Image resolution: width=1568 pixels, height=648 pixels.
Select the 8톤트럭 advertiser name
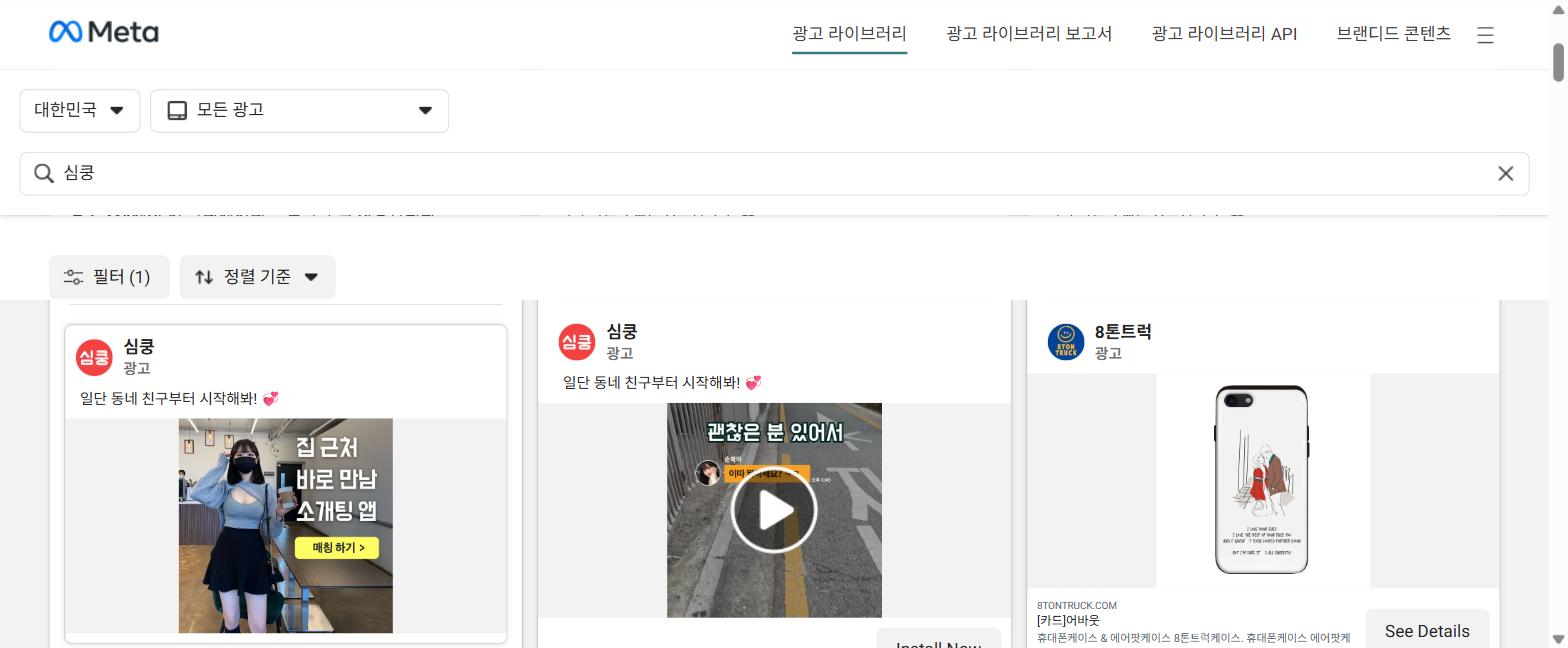pos(1123,332)
